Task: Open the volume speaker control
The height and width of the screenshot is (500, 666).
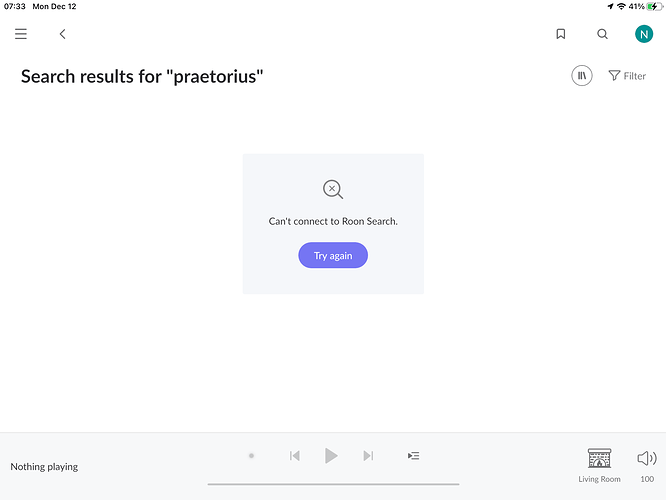Action: (647, 458)
